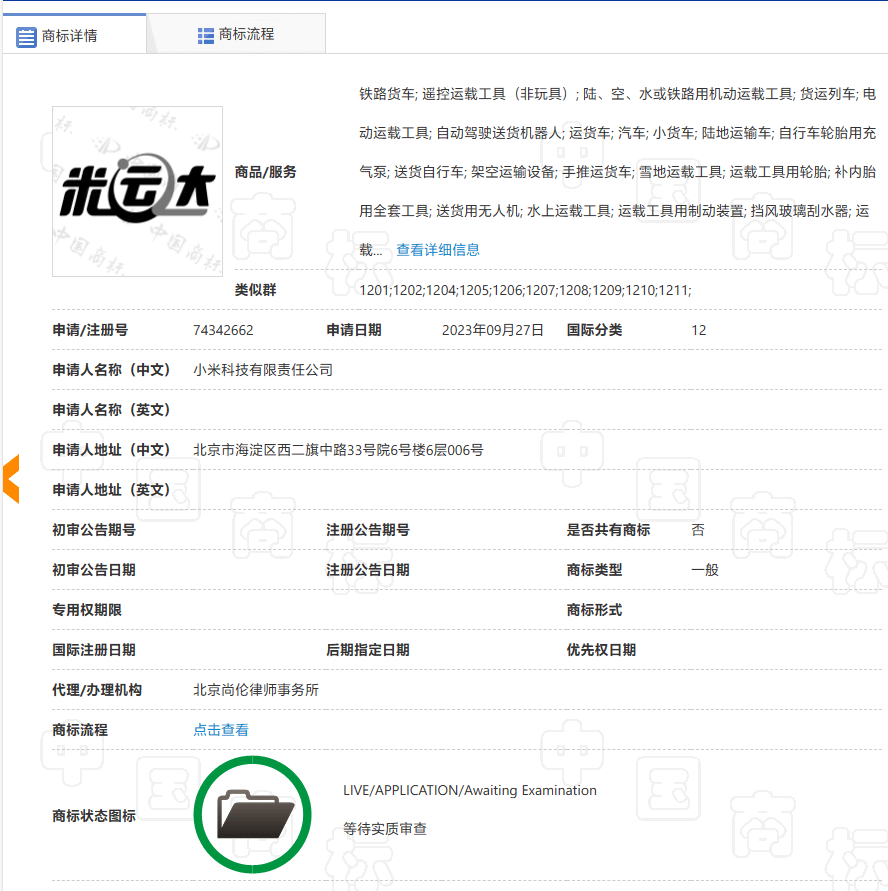Click the international class value 12

[x=698, y=330]
